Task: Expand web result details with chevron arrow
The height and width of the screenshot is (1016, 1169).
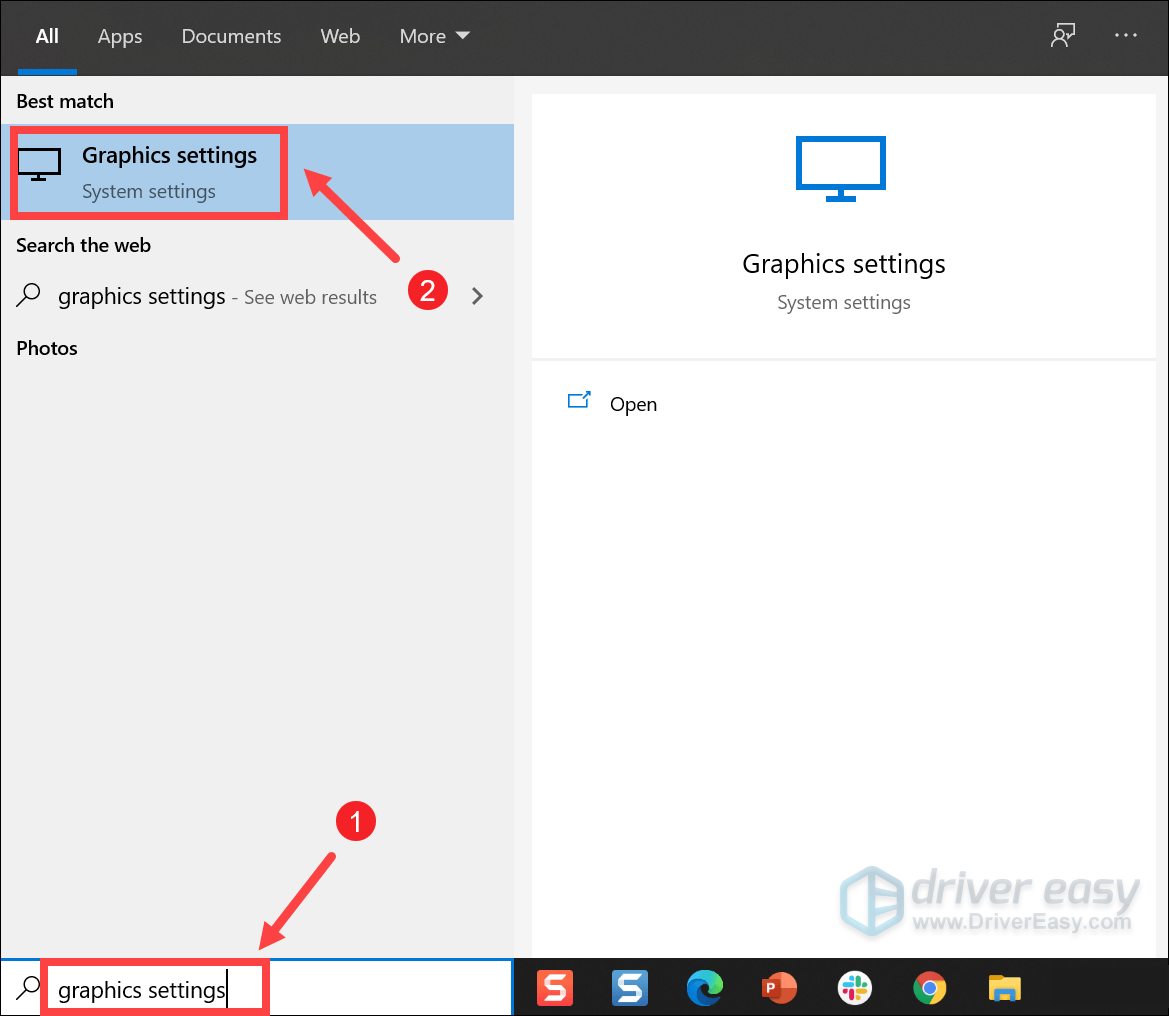Action: click(478, 296)
